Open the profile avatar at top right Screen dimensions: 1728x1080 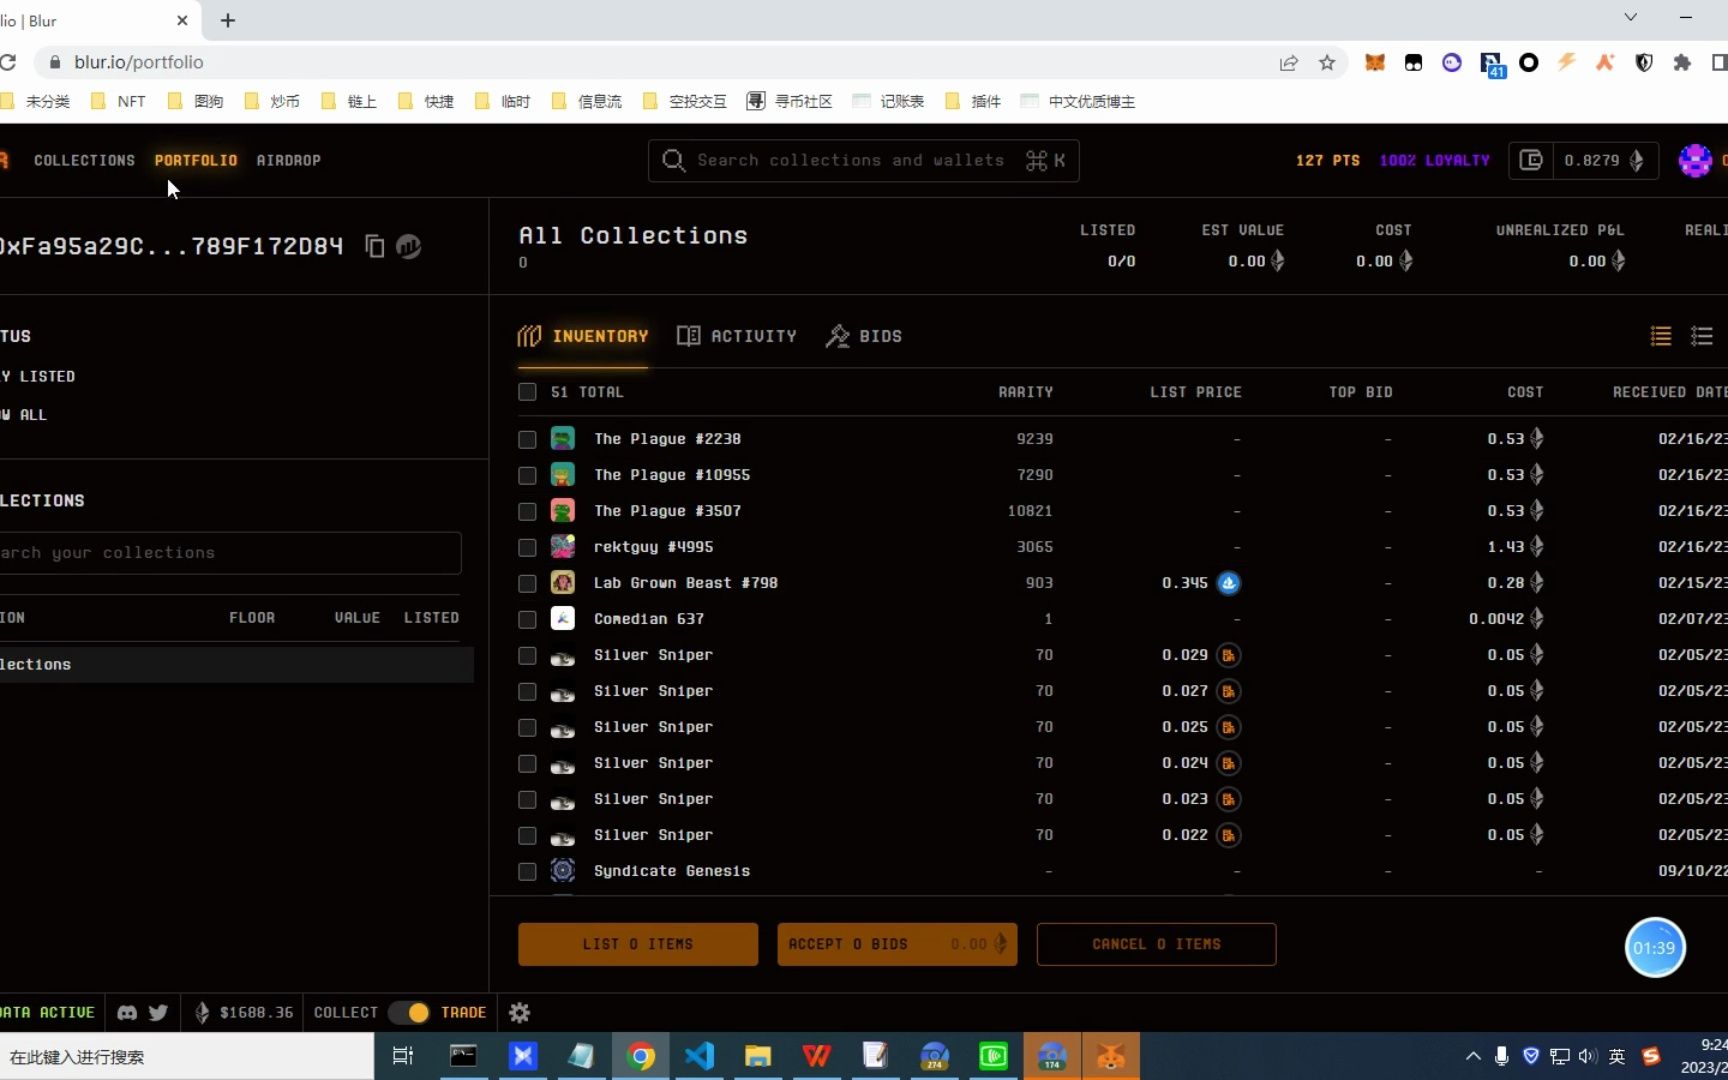click(1695, 160)
